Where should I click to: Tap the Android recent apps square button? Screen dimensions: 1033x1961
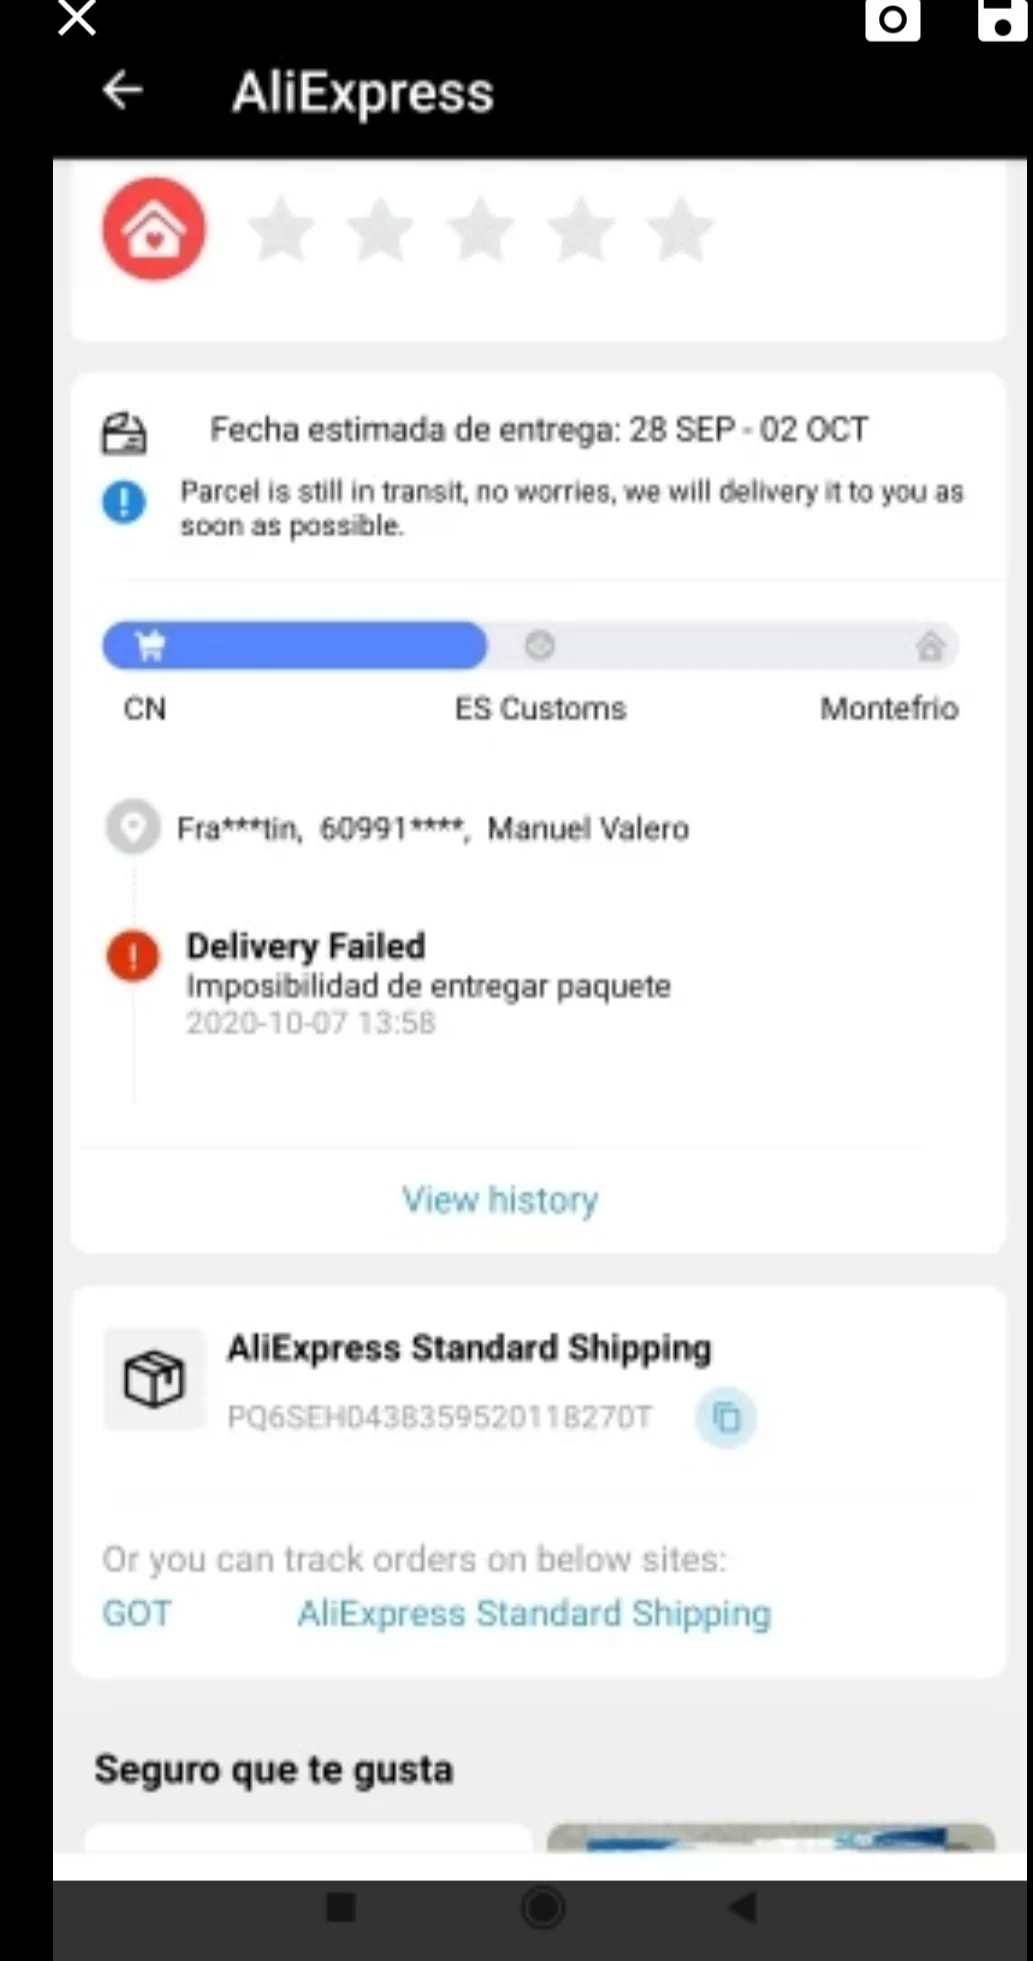[x=341, y=1908]
